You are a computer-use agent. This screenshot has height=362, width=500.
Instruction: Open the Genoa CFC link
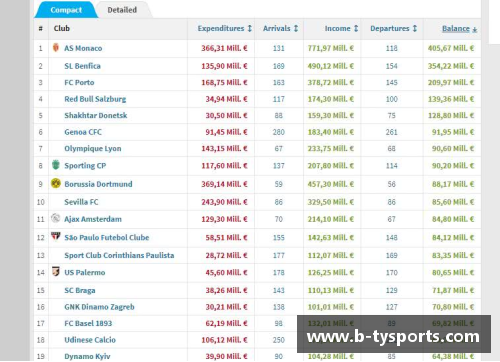coord(83,132)
